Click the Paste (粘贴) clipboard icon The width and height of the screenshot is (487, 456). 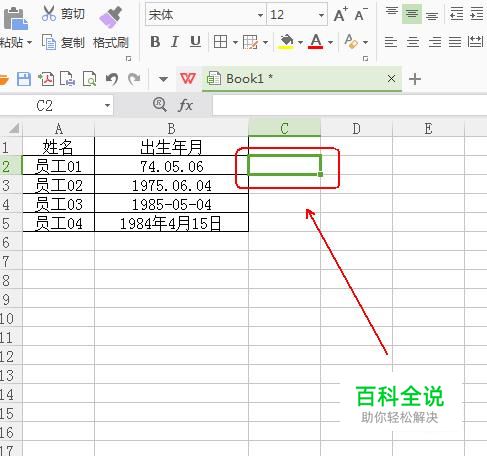click(15, 19)
